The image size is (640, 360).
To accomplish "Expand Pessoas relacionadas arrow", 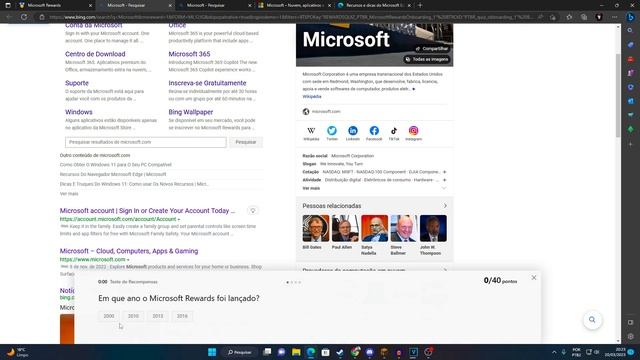I will coord(445,206).
